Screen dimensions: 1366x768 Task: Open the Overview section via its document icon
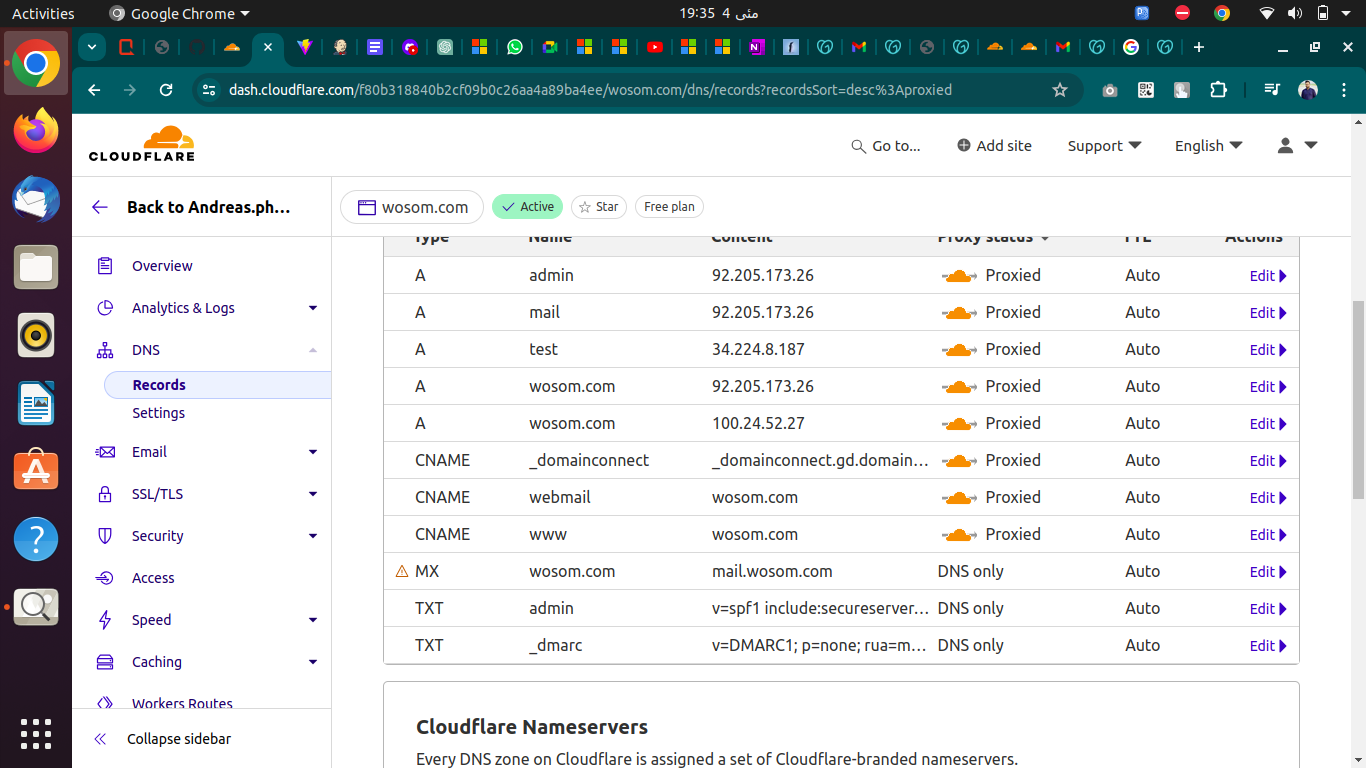point(105,266)
